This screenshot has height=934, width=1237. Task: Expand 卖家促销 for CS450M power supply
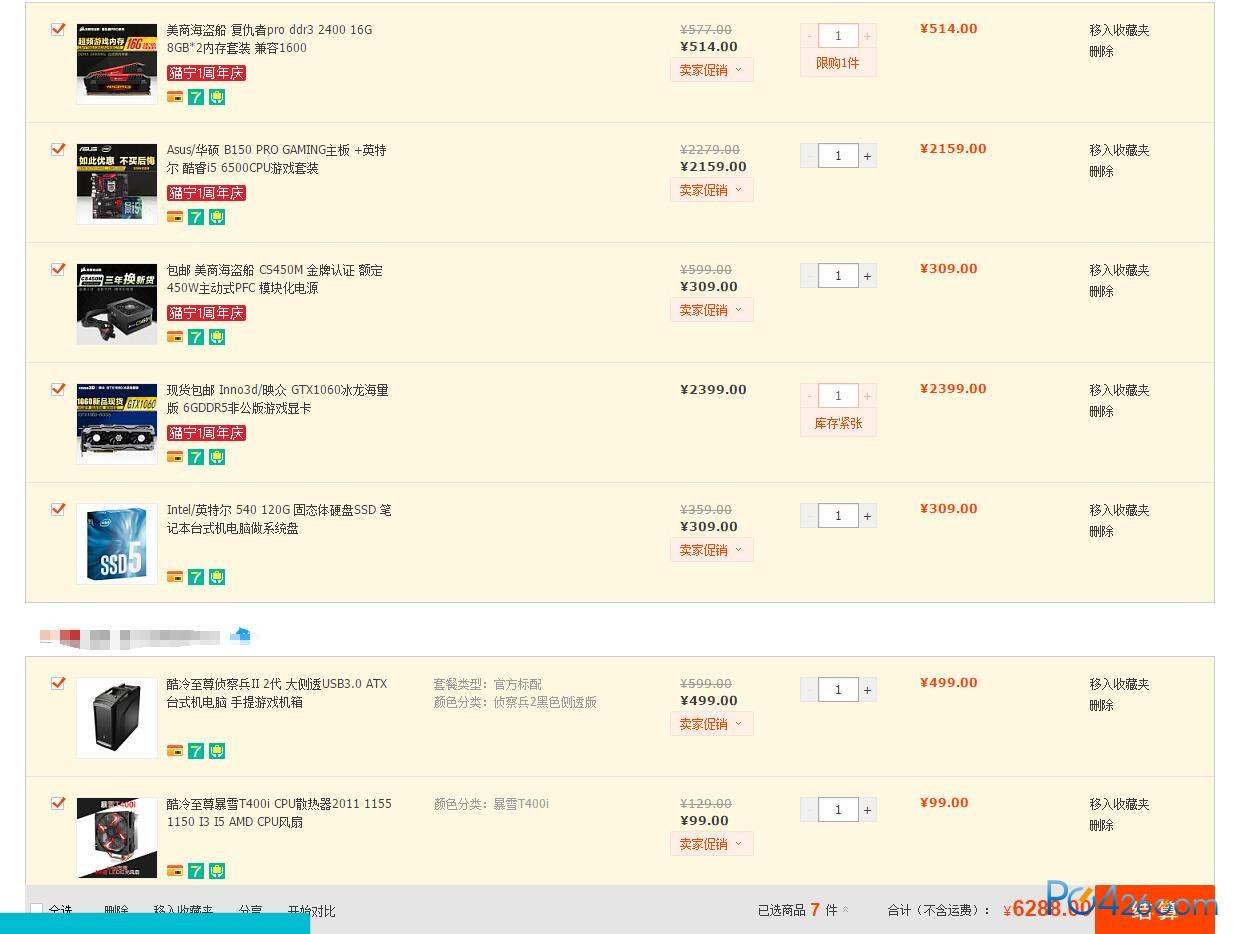click(711, 310)
